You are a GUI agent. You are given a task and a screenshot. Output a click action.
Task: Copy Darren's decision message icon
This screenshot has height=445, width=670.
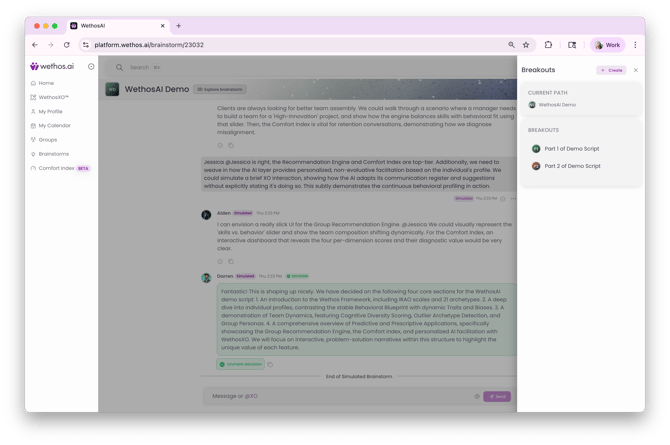coord(270,365)
